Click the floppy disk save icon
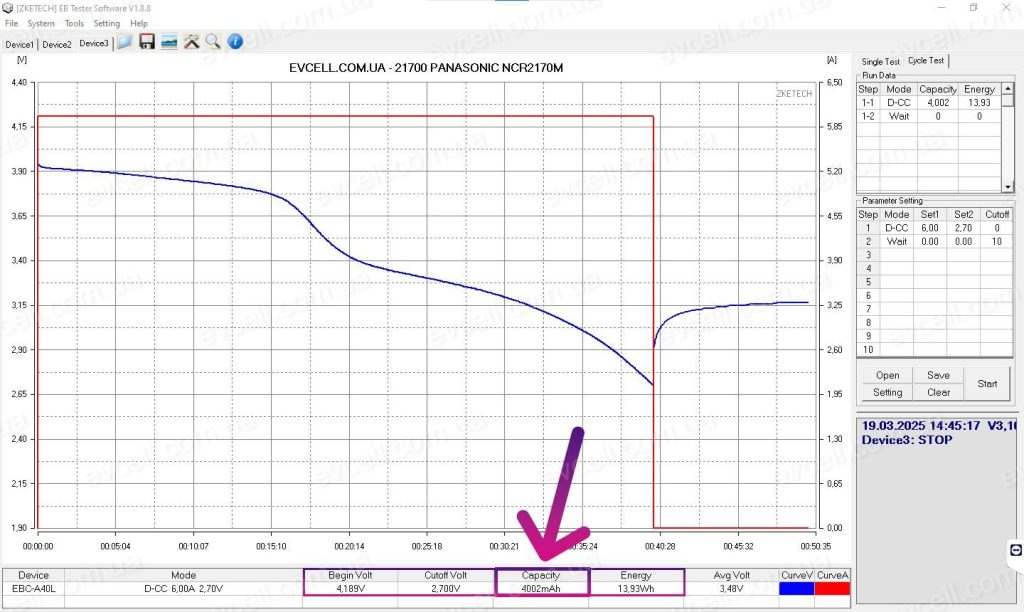This screenshot has height=612, width=1024. pos(147,42)
